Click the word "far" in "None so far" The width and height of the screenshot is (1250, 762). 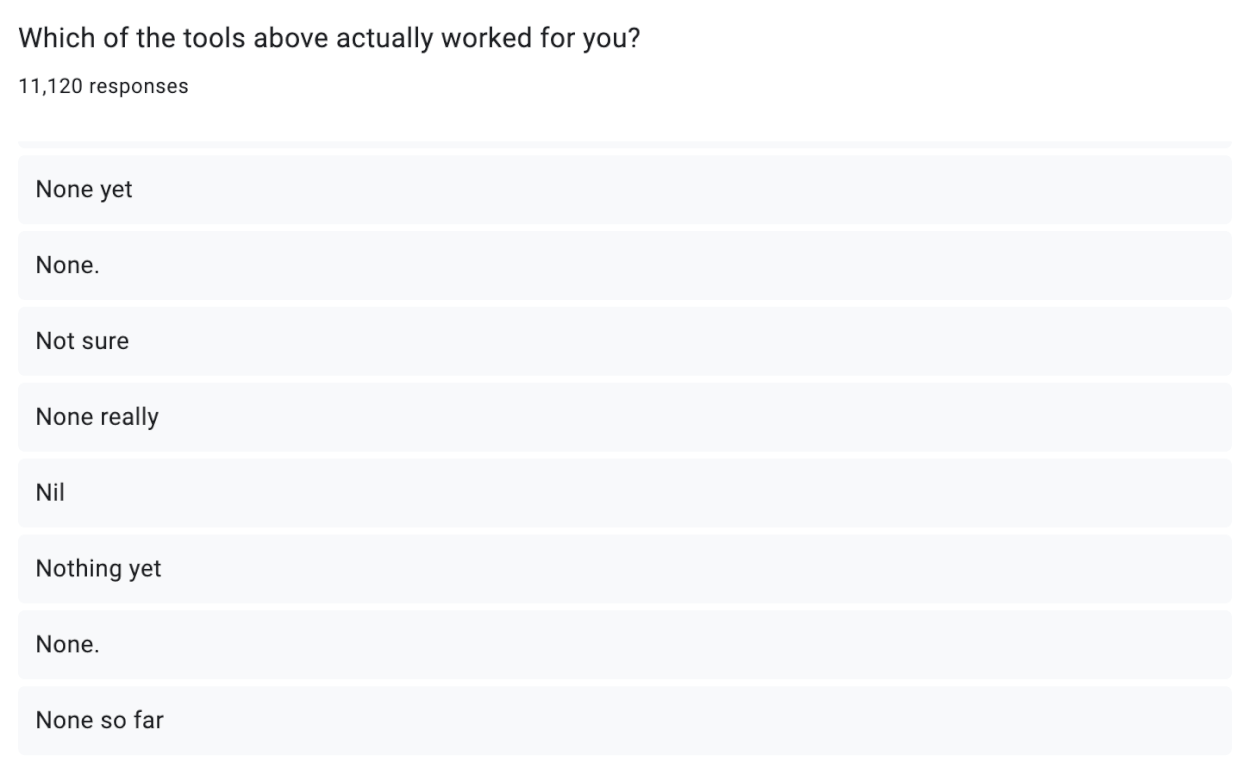point(147,720)
